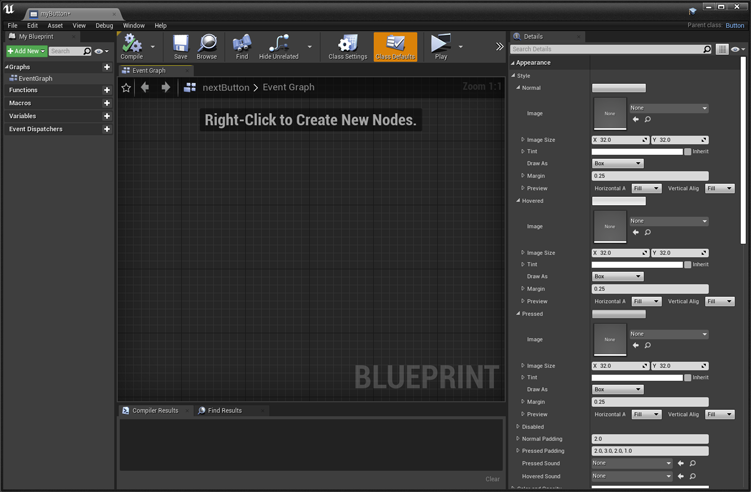Toggle Inherit checkbox for Hovered Tint
751x492 pixels.
coord(688,264)
